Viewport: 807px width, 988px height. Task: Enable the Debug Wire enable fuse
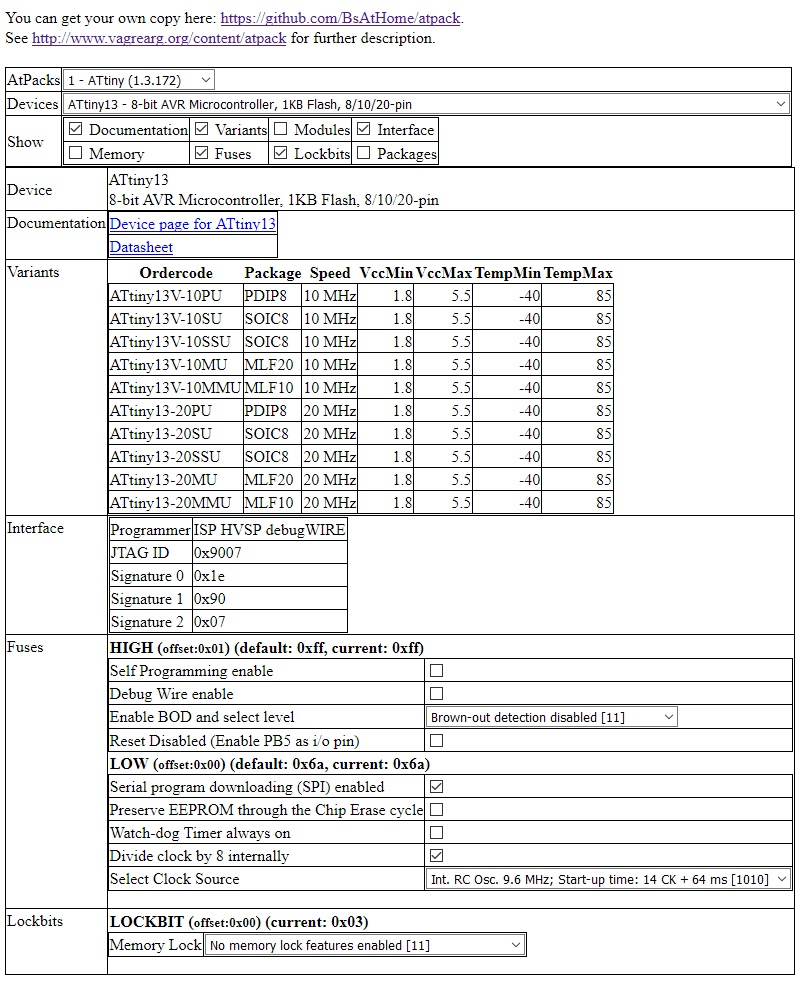point(434,694)
